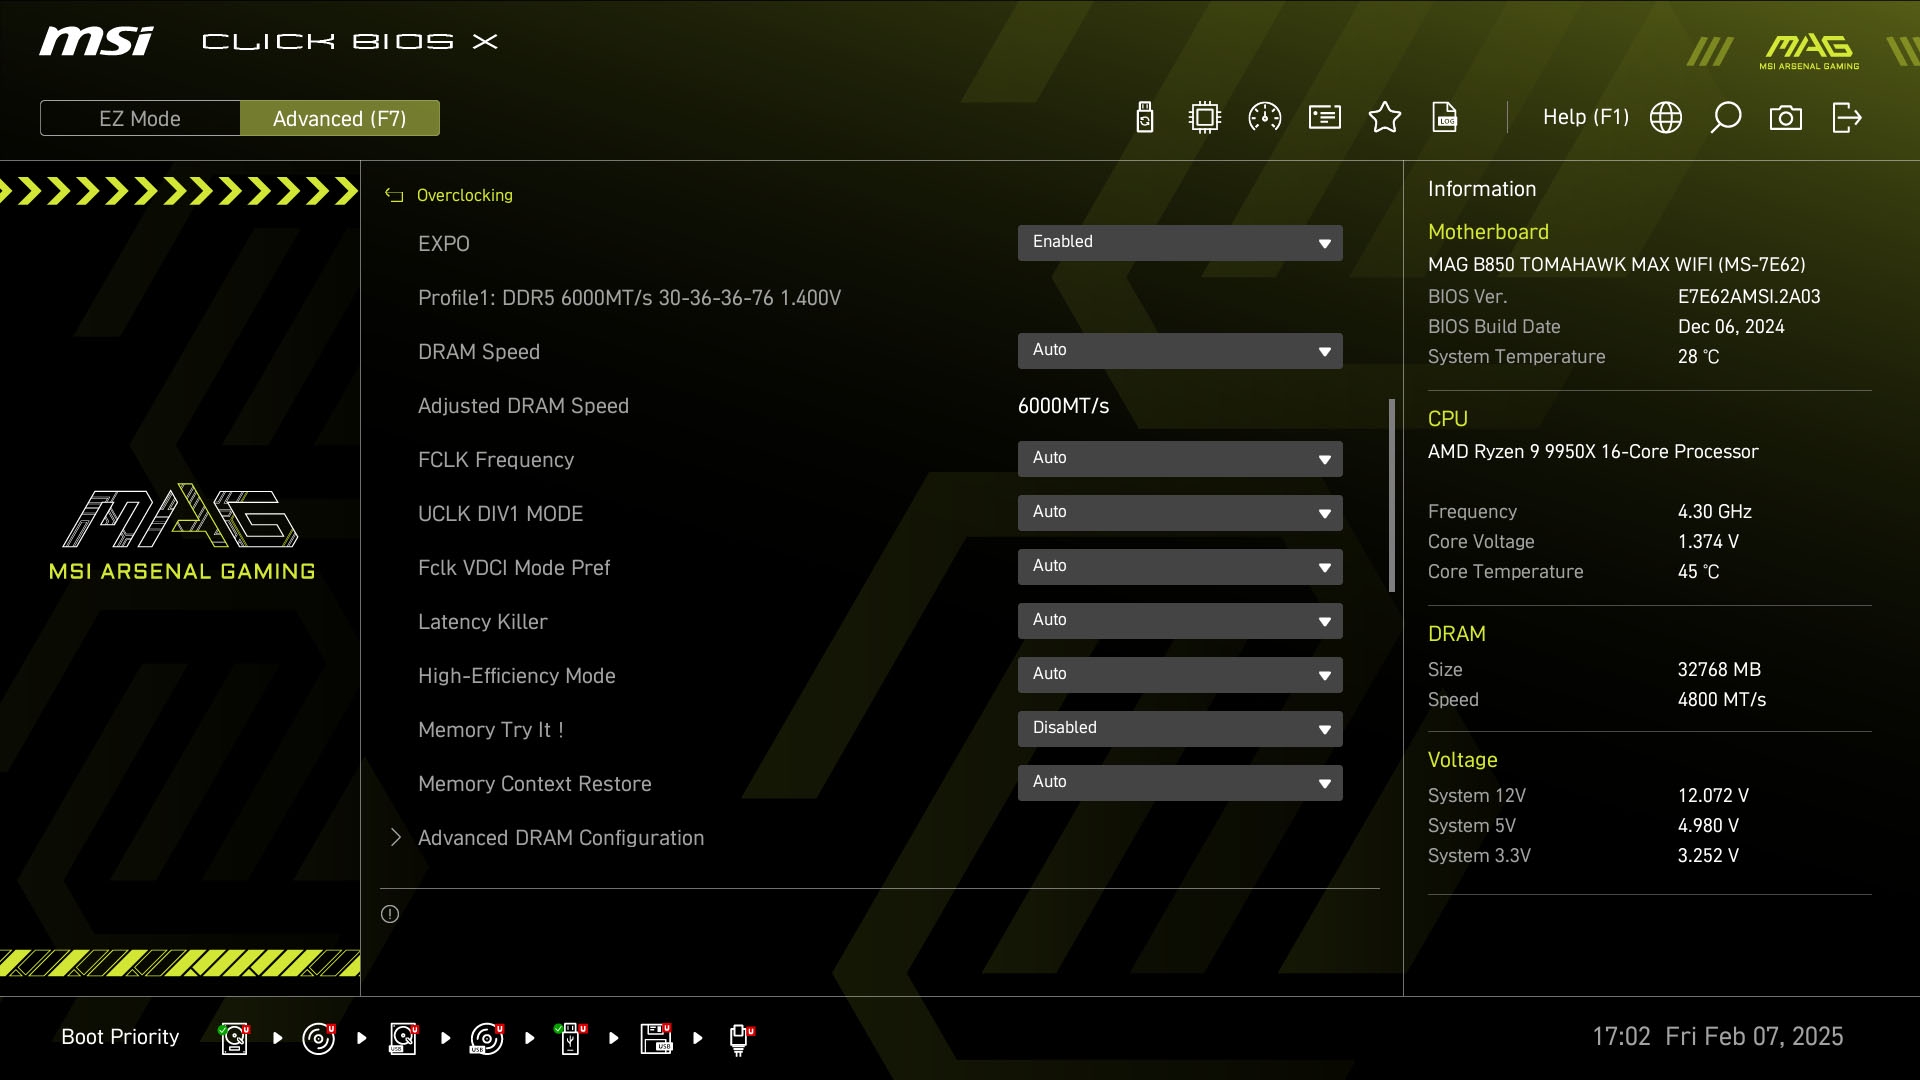Viewport: 1920px width, 1080px height.
Task: Open the search magnifier icon
Action: click(x=1726, y=118)
